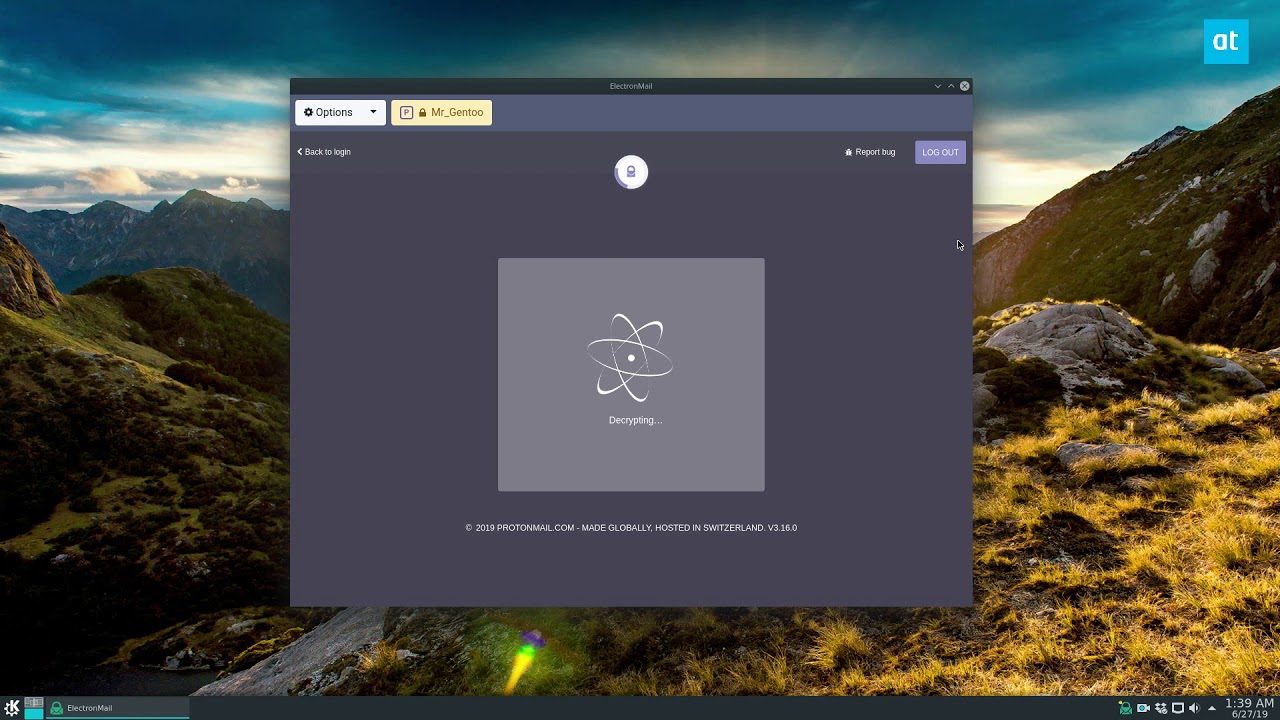Minimize the ElectronMail window
Image resolution: width=1280 pixels, height=720 pixels.
(938, 86)
